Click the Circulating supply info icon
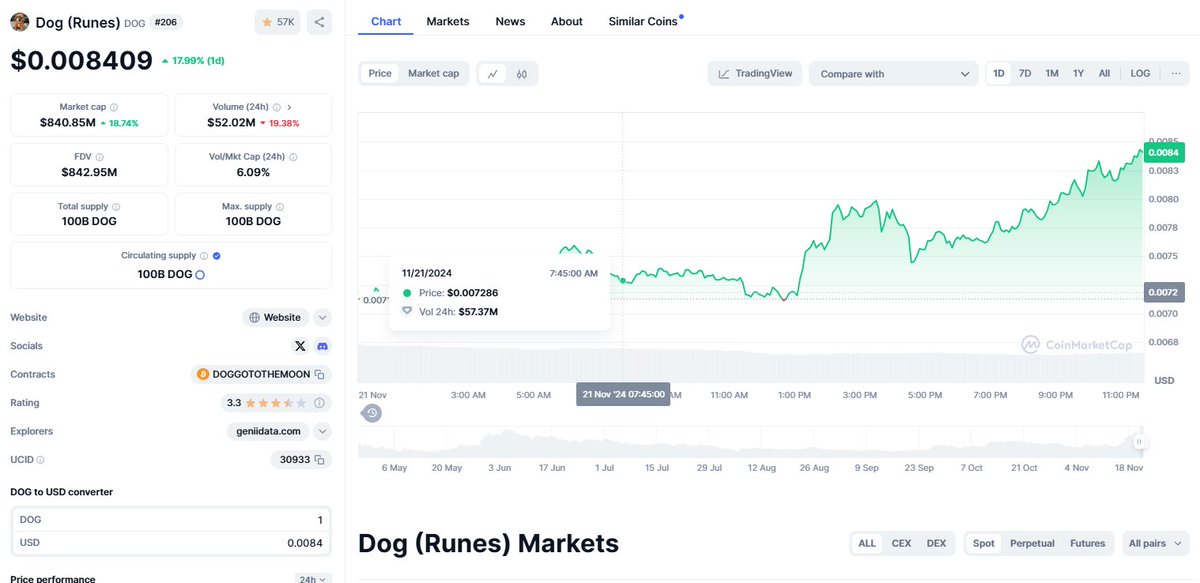 click(x=204, y=256)
